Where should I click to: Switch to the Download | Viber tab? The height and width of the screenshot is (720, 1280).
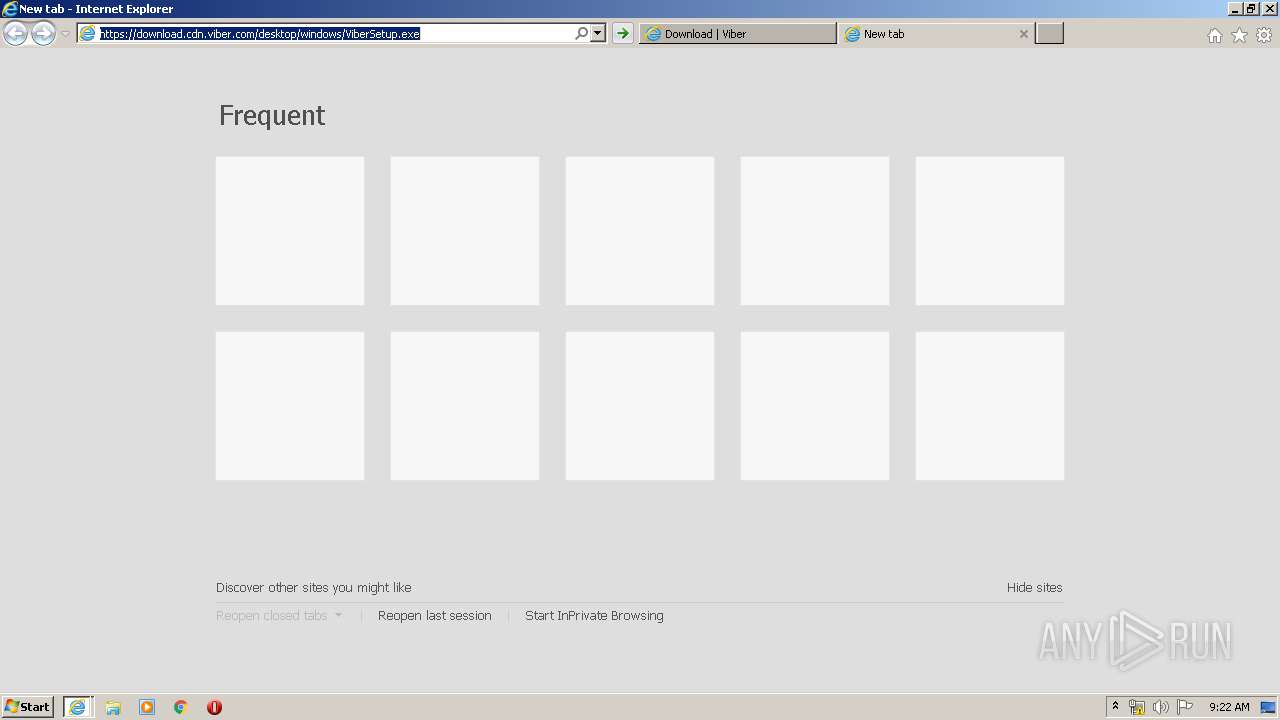pos(738,33)
